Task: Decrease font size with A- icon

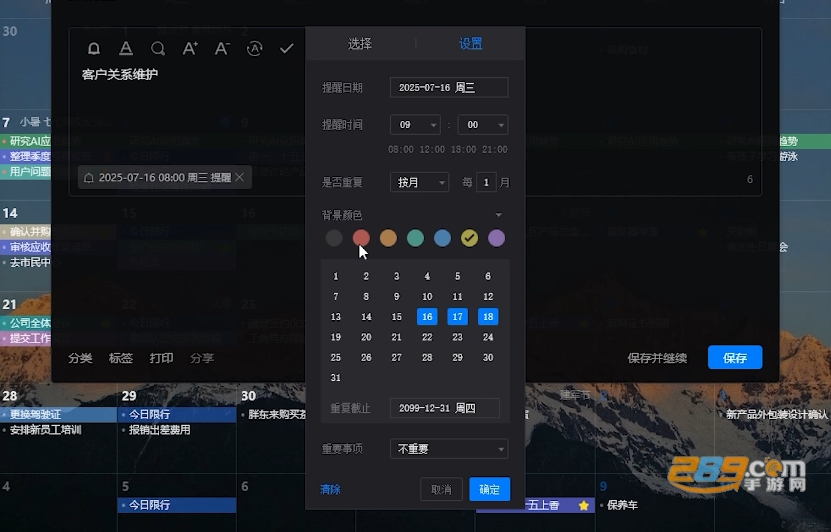Action: (222, 49)
